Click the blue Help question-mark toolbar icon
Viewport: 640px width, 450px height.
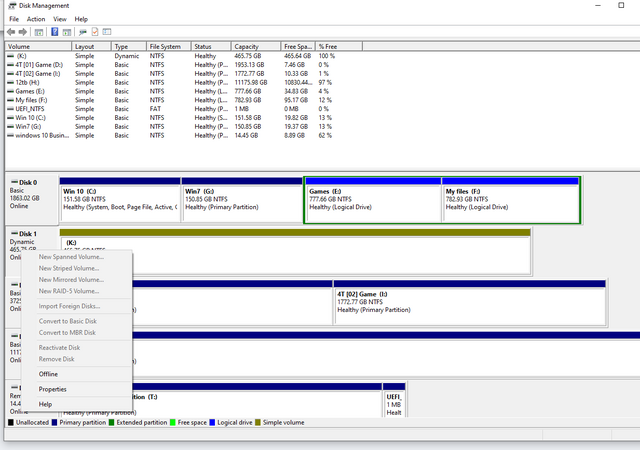[x=55, y=32]
